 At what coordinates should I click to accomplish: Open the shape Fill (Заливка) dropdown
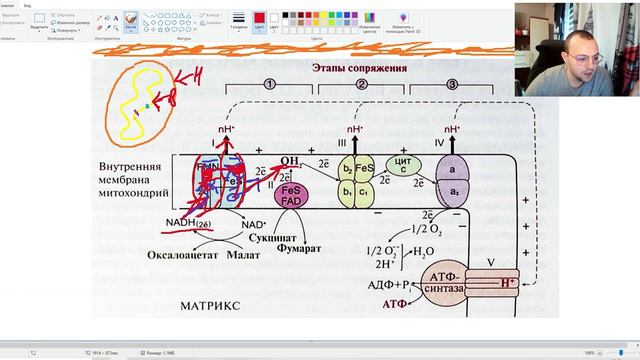point(211,23)
